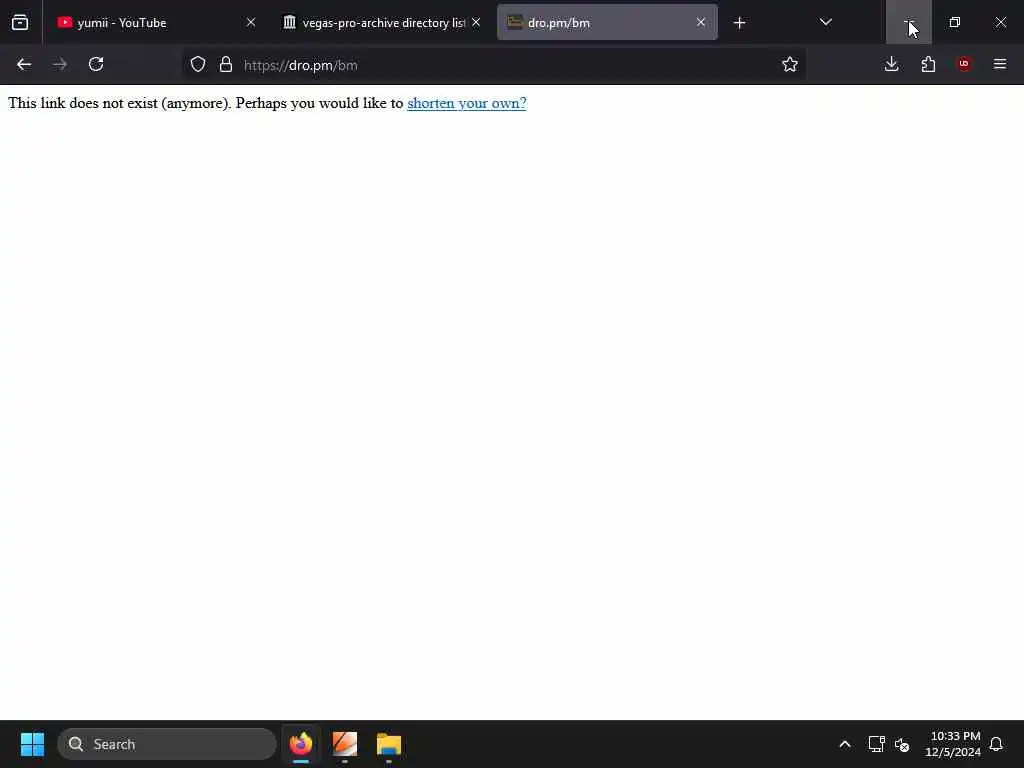1024x768 pixels.
Task: Click the taskbar Search box
Action: pos(167,744)
